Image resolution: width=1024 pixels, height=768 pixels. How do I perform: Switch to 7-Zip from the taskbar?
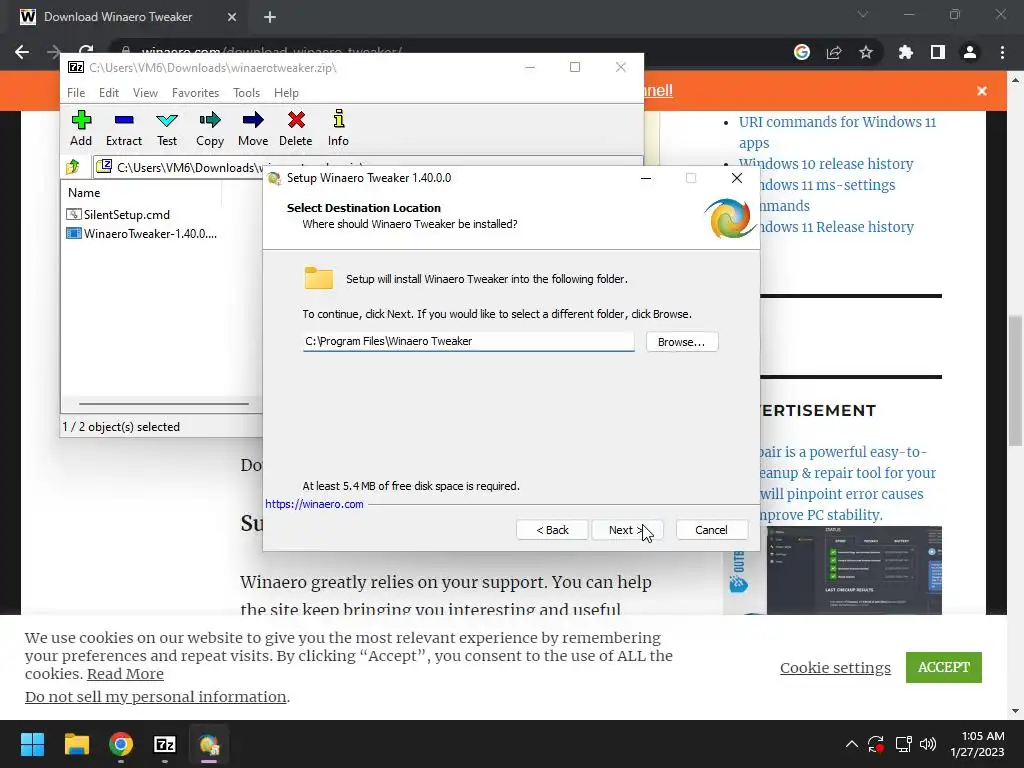coord(165,744)
